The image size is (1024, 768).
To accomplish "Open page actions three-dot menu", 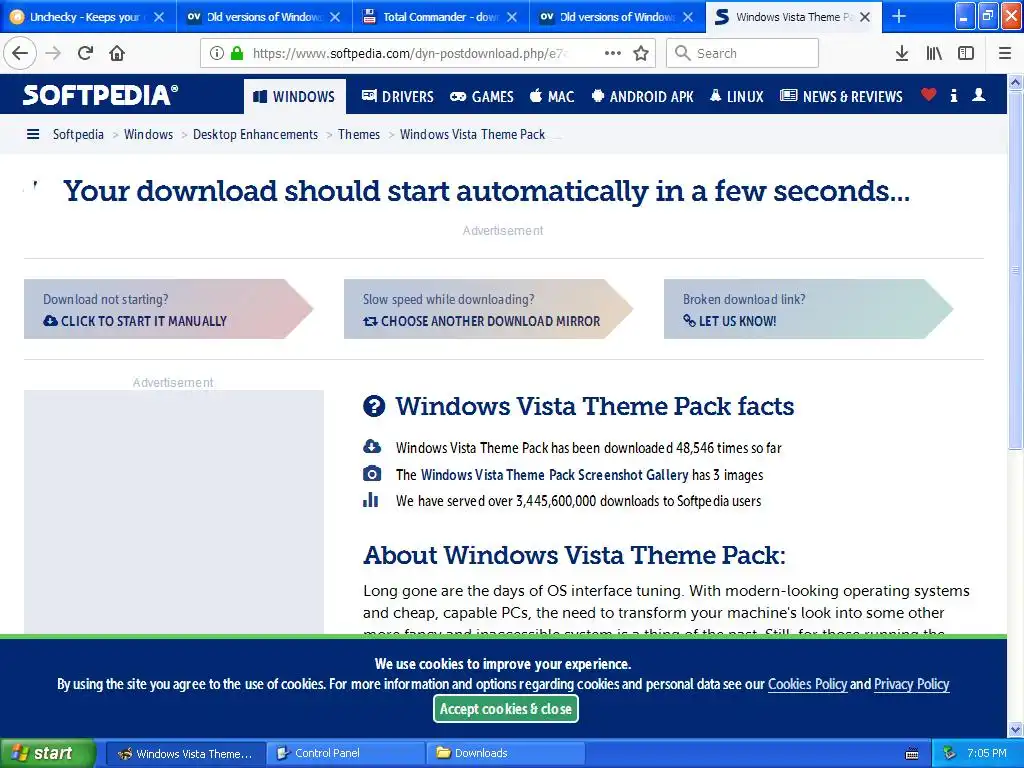I will [x=613, y=53].
